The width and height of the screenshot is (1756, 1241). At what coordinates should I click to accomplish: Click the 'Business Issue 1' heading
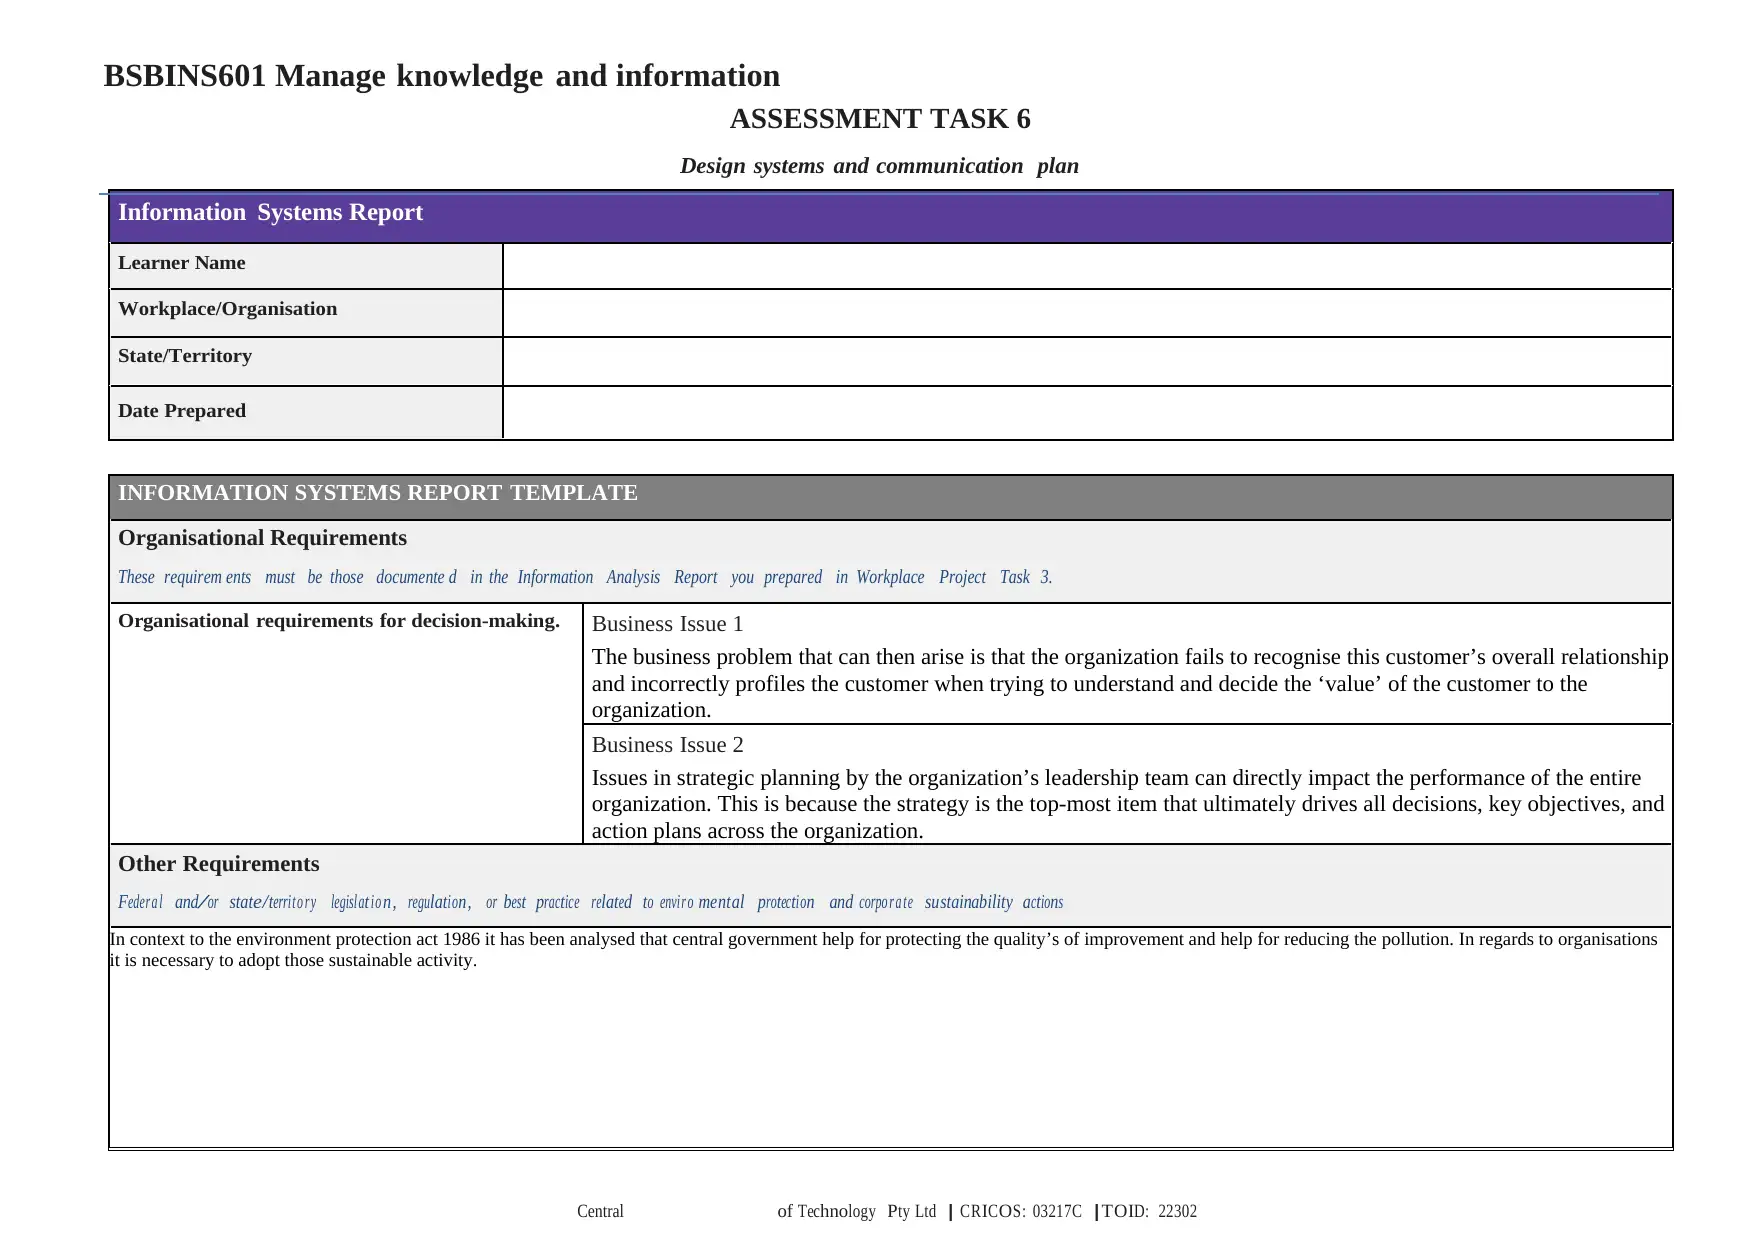pyautogui.click(x=668, y=624)
